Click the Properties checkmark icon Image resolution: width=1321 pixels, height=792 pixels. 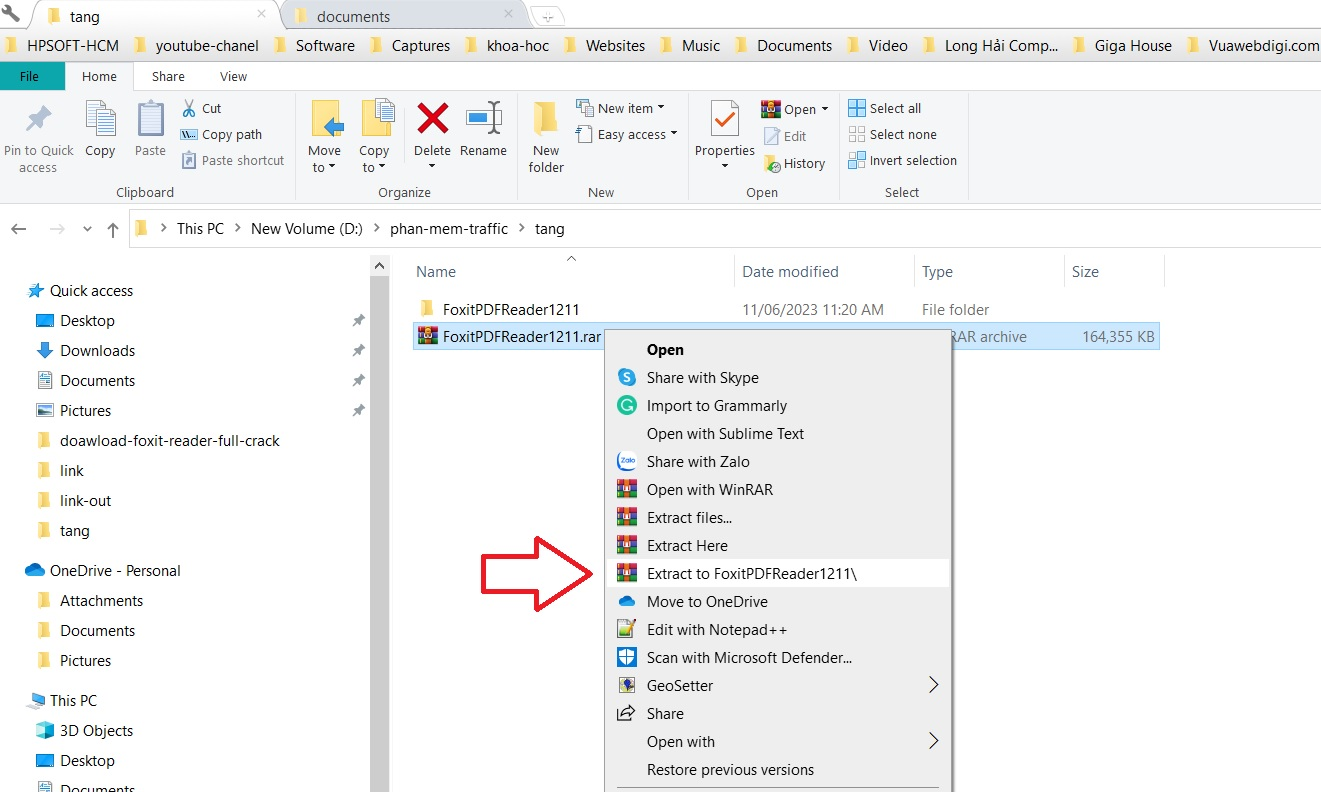[x=724, y=119]
